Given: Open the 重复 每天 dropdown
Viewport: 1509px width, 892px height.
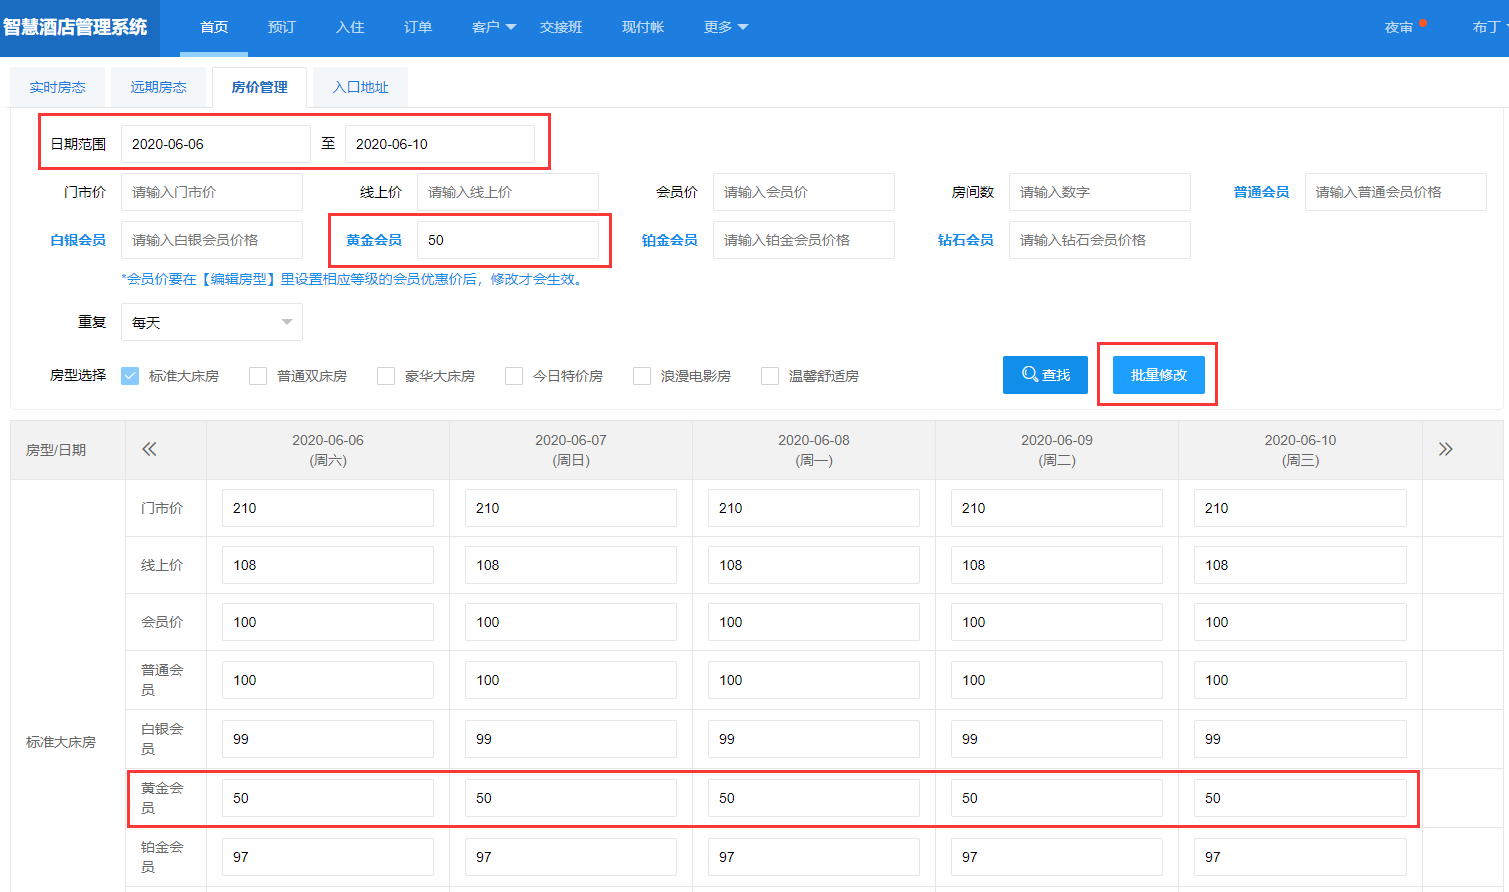Looking at the screenshot, I should (x=212, y=322).
